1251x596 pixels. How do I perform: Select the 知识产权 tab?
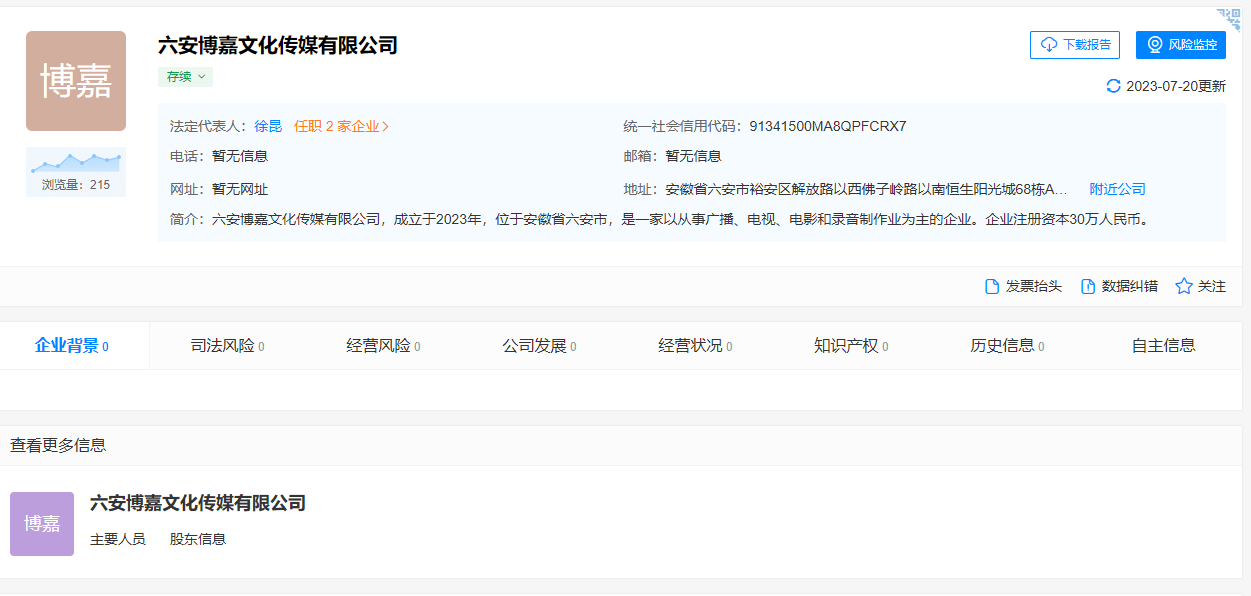(850, 346)
